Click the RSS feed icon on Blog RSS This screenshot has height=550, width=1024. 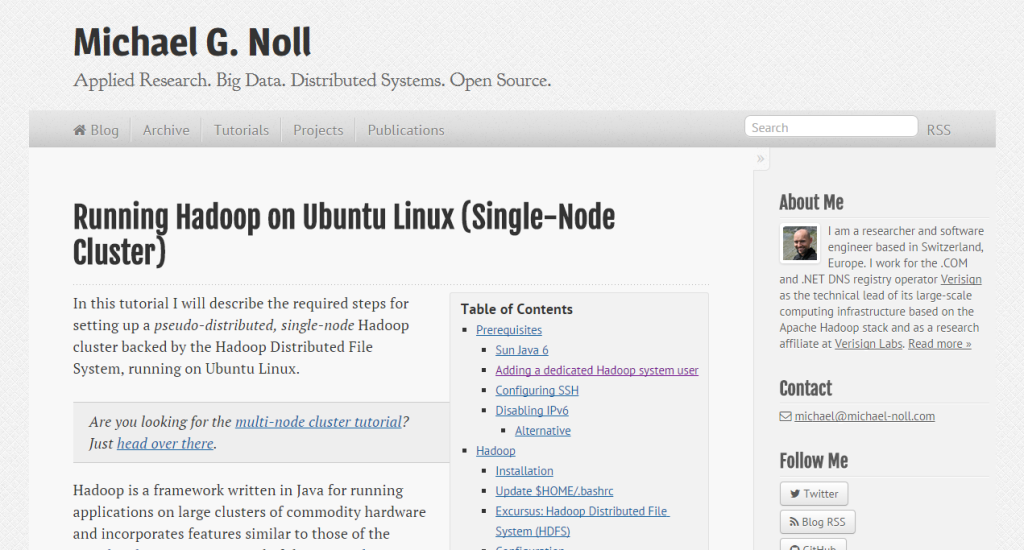[x=794, y=522]
